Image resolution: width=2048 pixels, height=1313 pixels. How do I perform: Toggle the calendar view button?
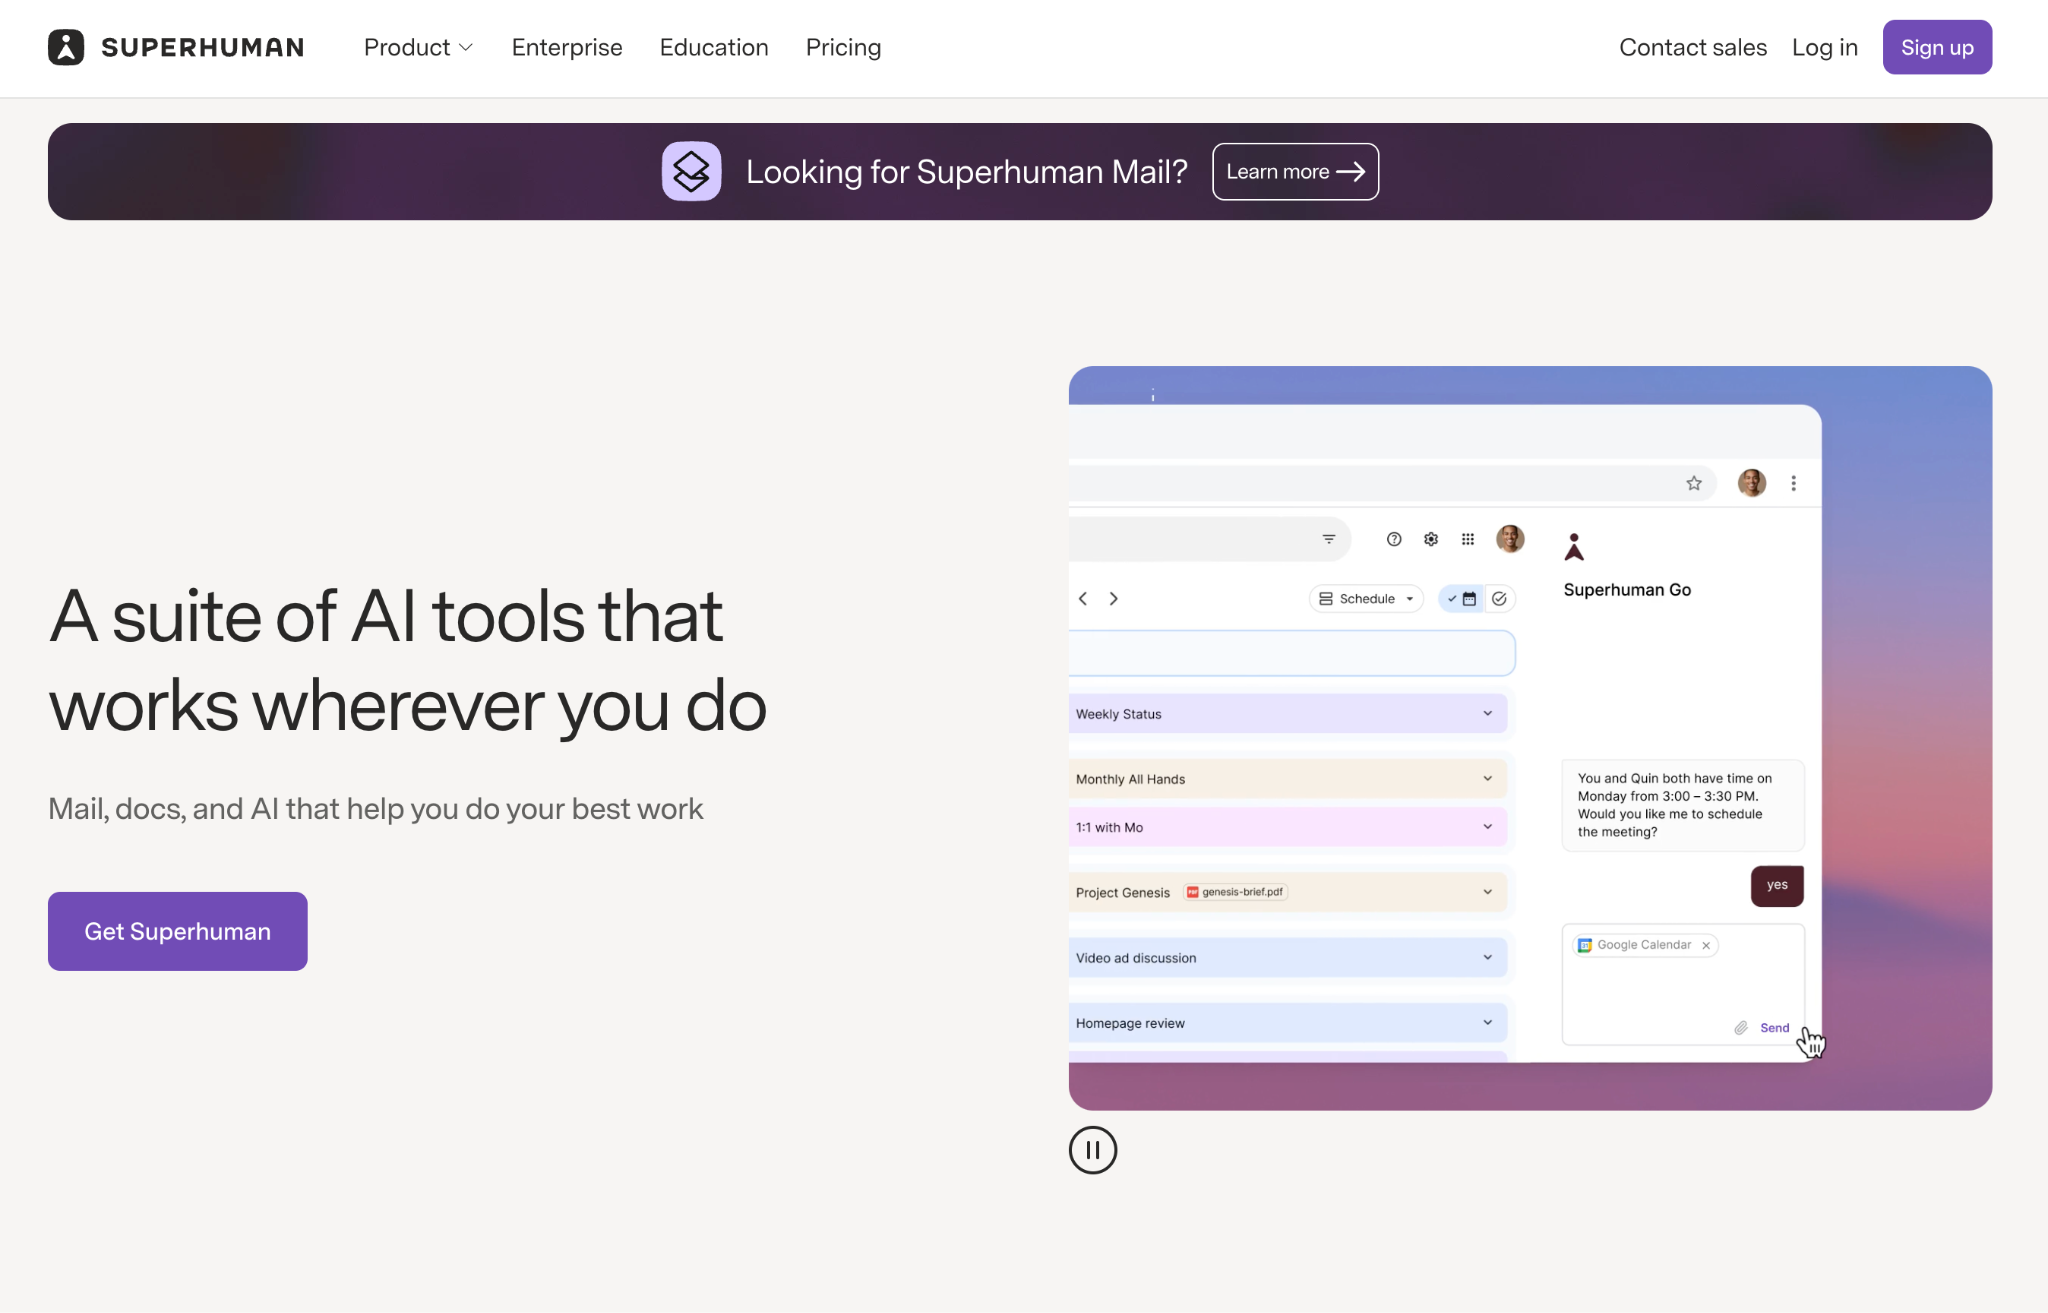(1461, 598)
